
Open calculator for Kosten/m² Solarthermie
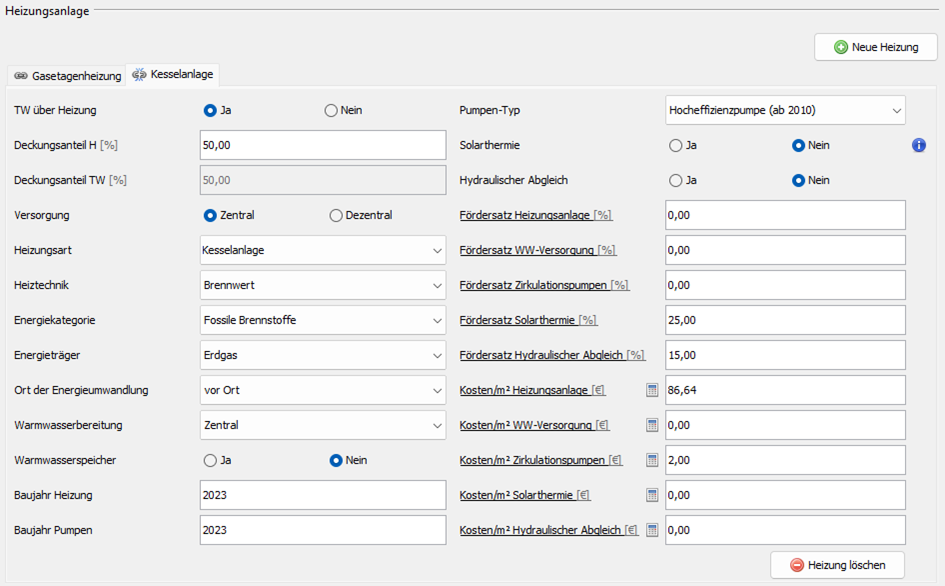pyautogui.click(x=652, y=495)
